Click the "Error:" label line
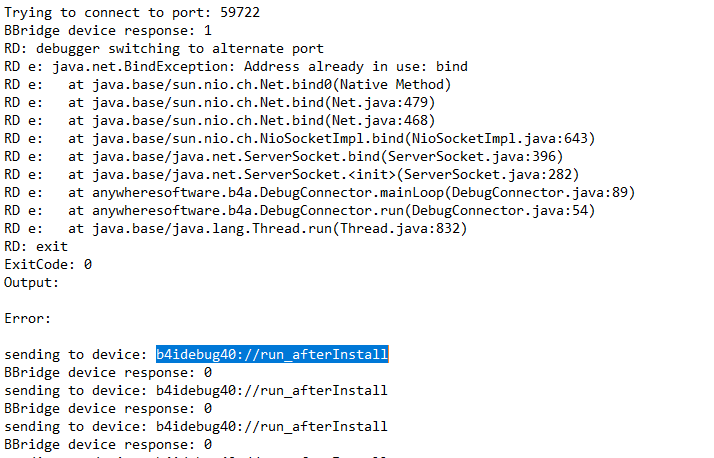This screenshot has width=714, height=458. tap(28, 319)
